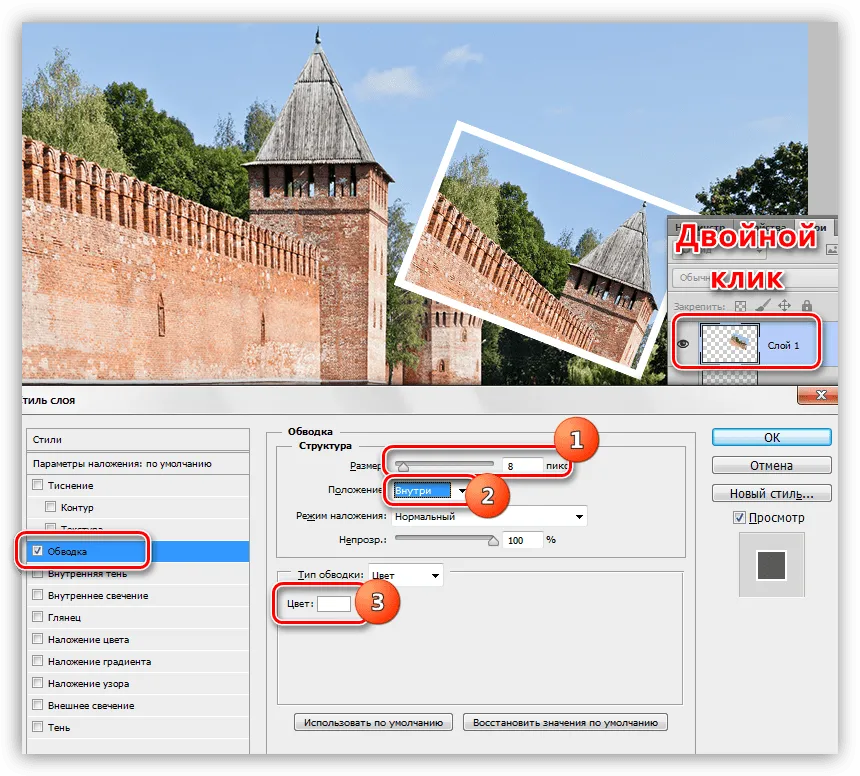
Task: Enable the Внешнее свечение checkbox
Action: click(x=37, y=705)
